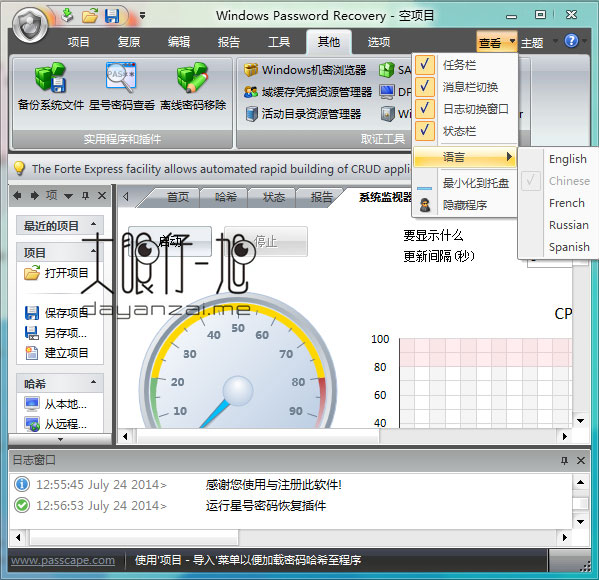The width and height of the screenshot is (599, 580).
Task: Click the green cubes SA tool icon
Action: pyautogui.click(x=387, y=70)
